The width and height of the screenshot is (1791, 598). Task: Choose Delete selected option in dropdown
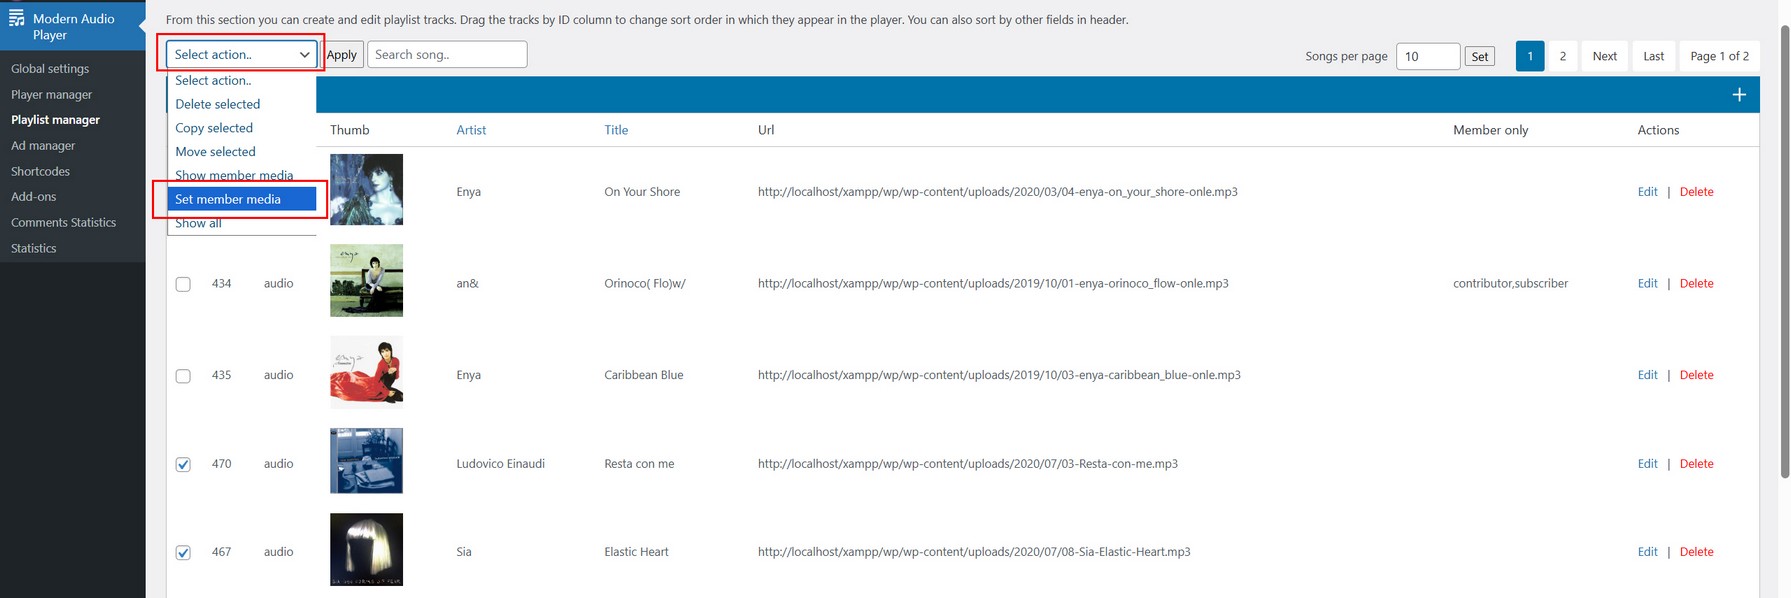218,104
